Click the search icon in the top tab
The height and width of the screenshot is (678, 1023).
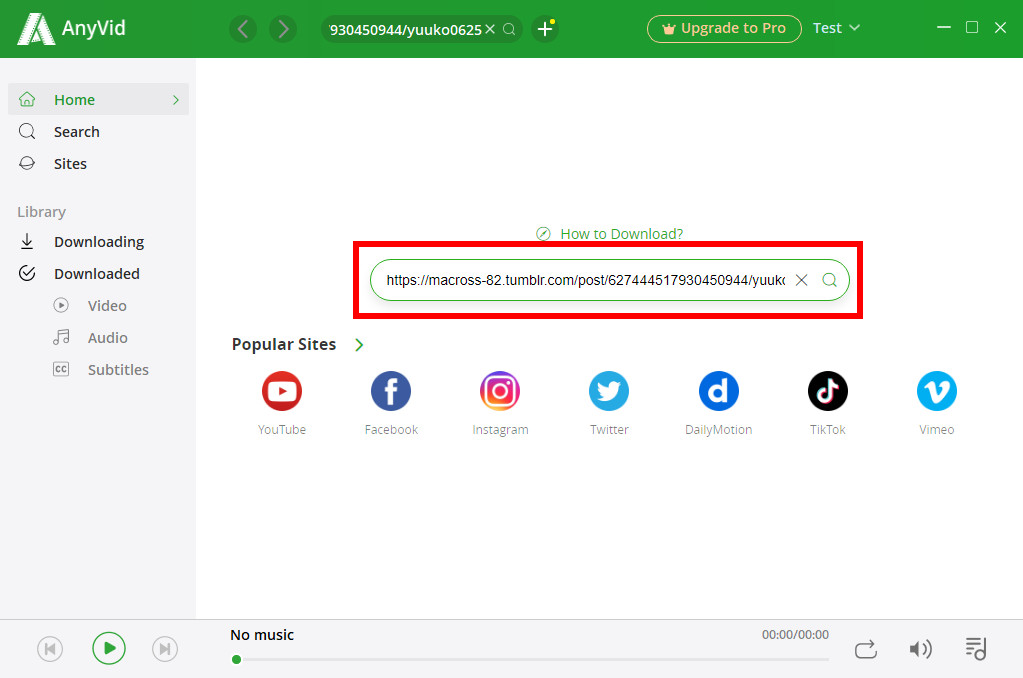510,29
